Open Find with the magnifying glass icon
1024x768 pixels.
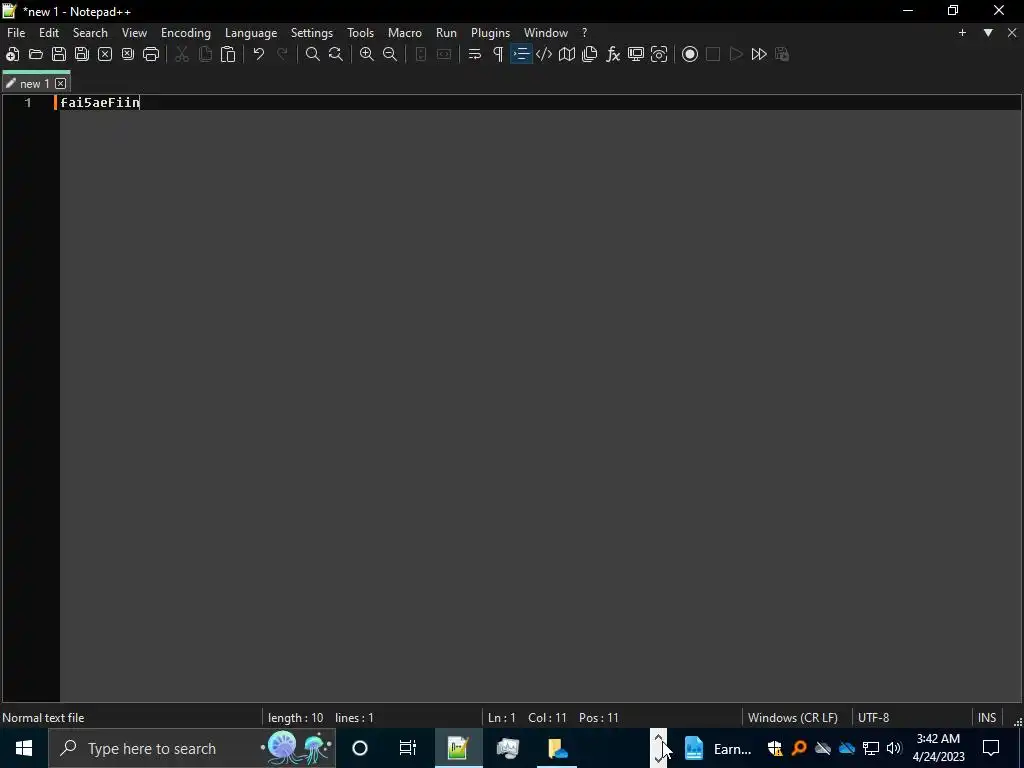pos(313,54)
